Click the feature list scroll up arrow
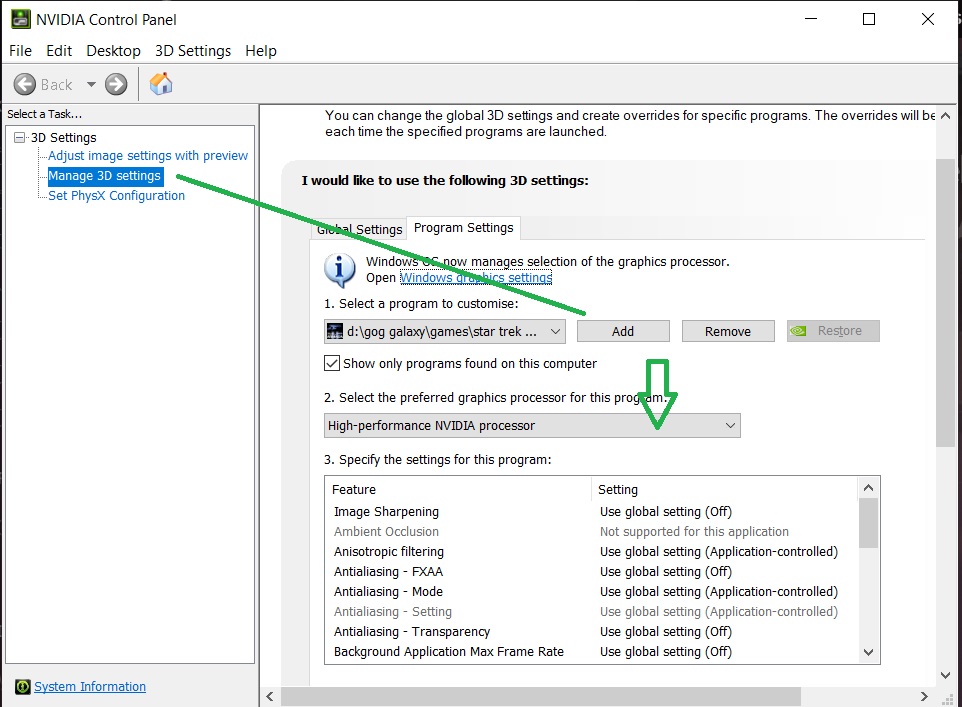 [x=868, y=488]
